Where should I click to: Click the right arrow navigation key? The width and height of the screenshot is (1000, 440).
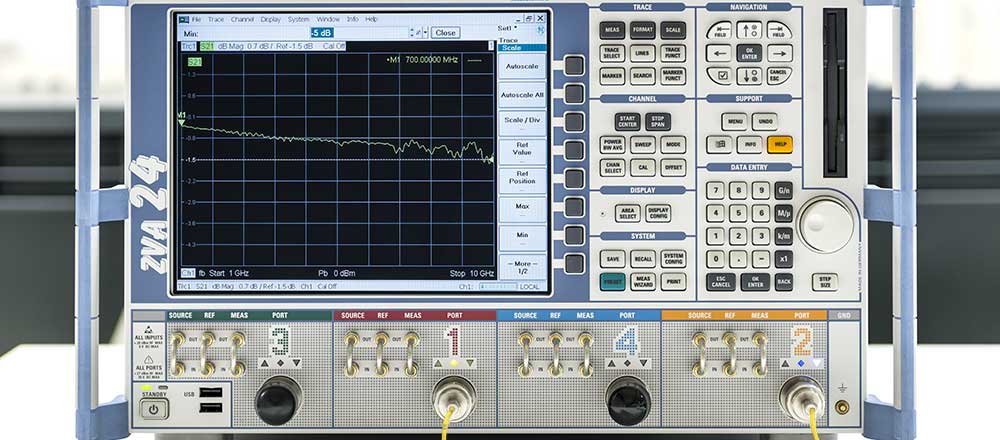point(779,53)
